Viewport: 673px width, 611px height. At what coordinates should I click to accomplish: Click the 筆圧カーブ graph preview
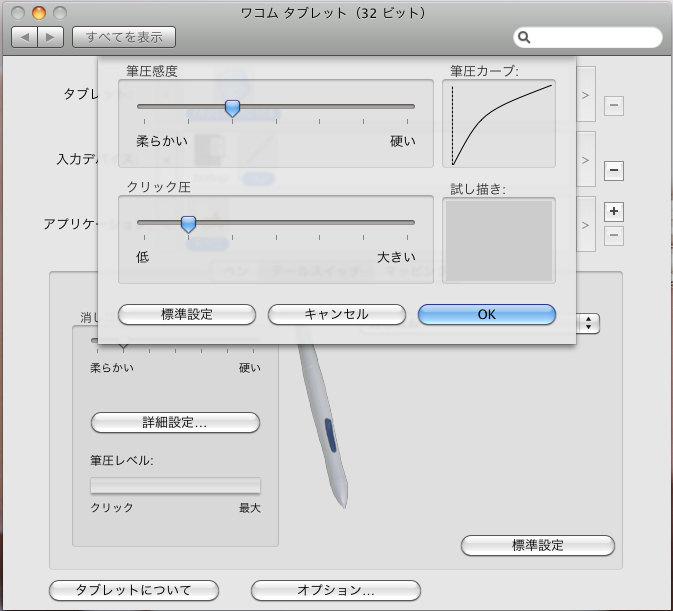(499, 124)
